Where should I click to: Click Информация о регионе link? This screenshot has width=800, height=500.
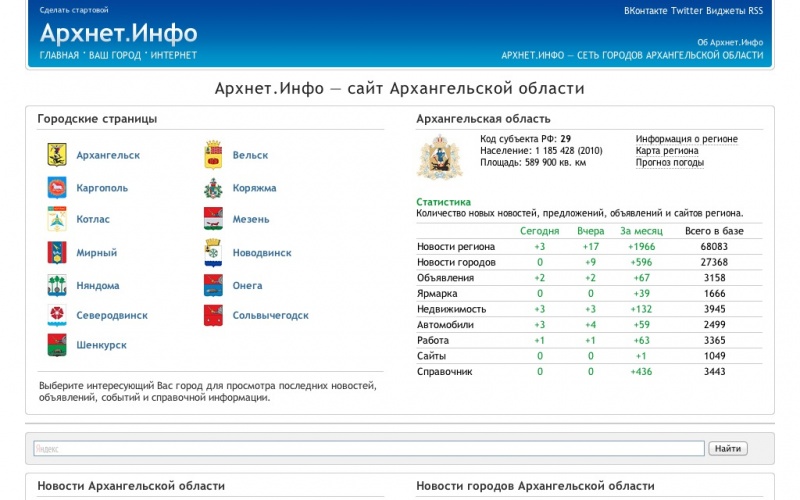pyautogui.click(x=687, y=139)
